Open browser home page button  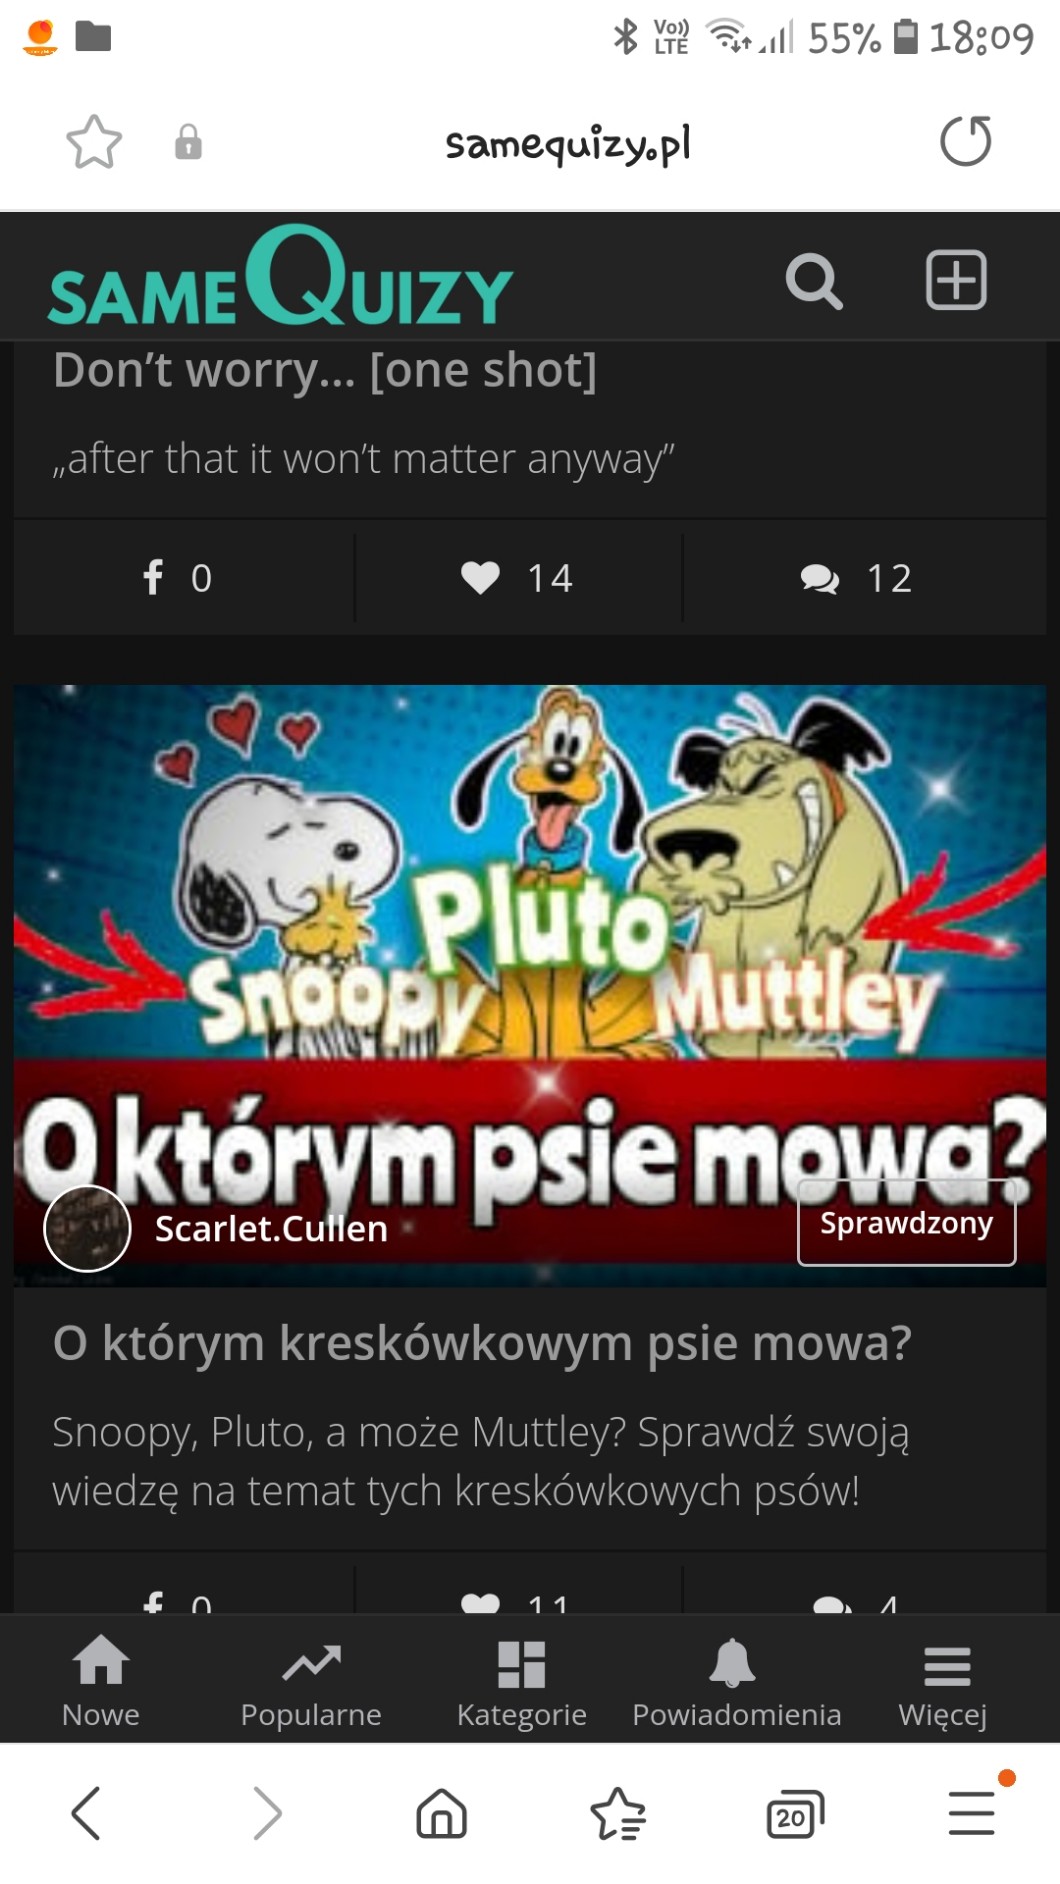tap(441, 1813)
